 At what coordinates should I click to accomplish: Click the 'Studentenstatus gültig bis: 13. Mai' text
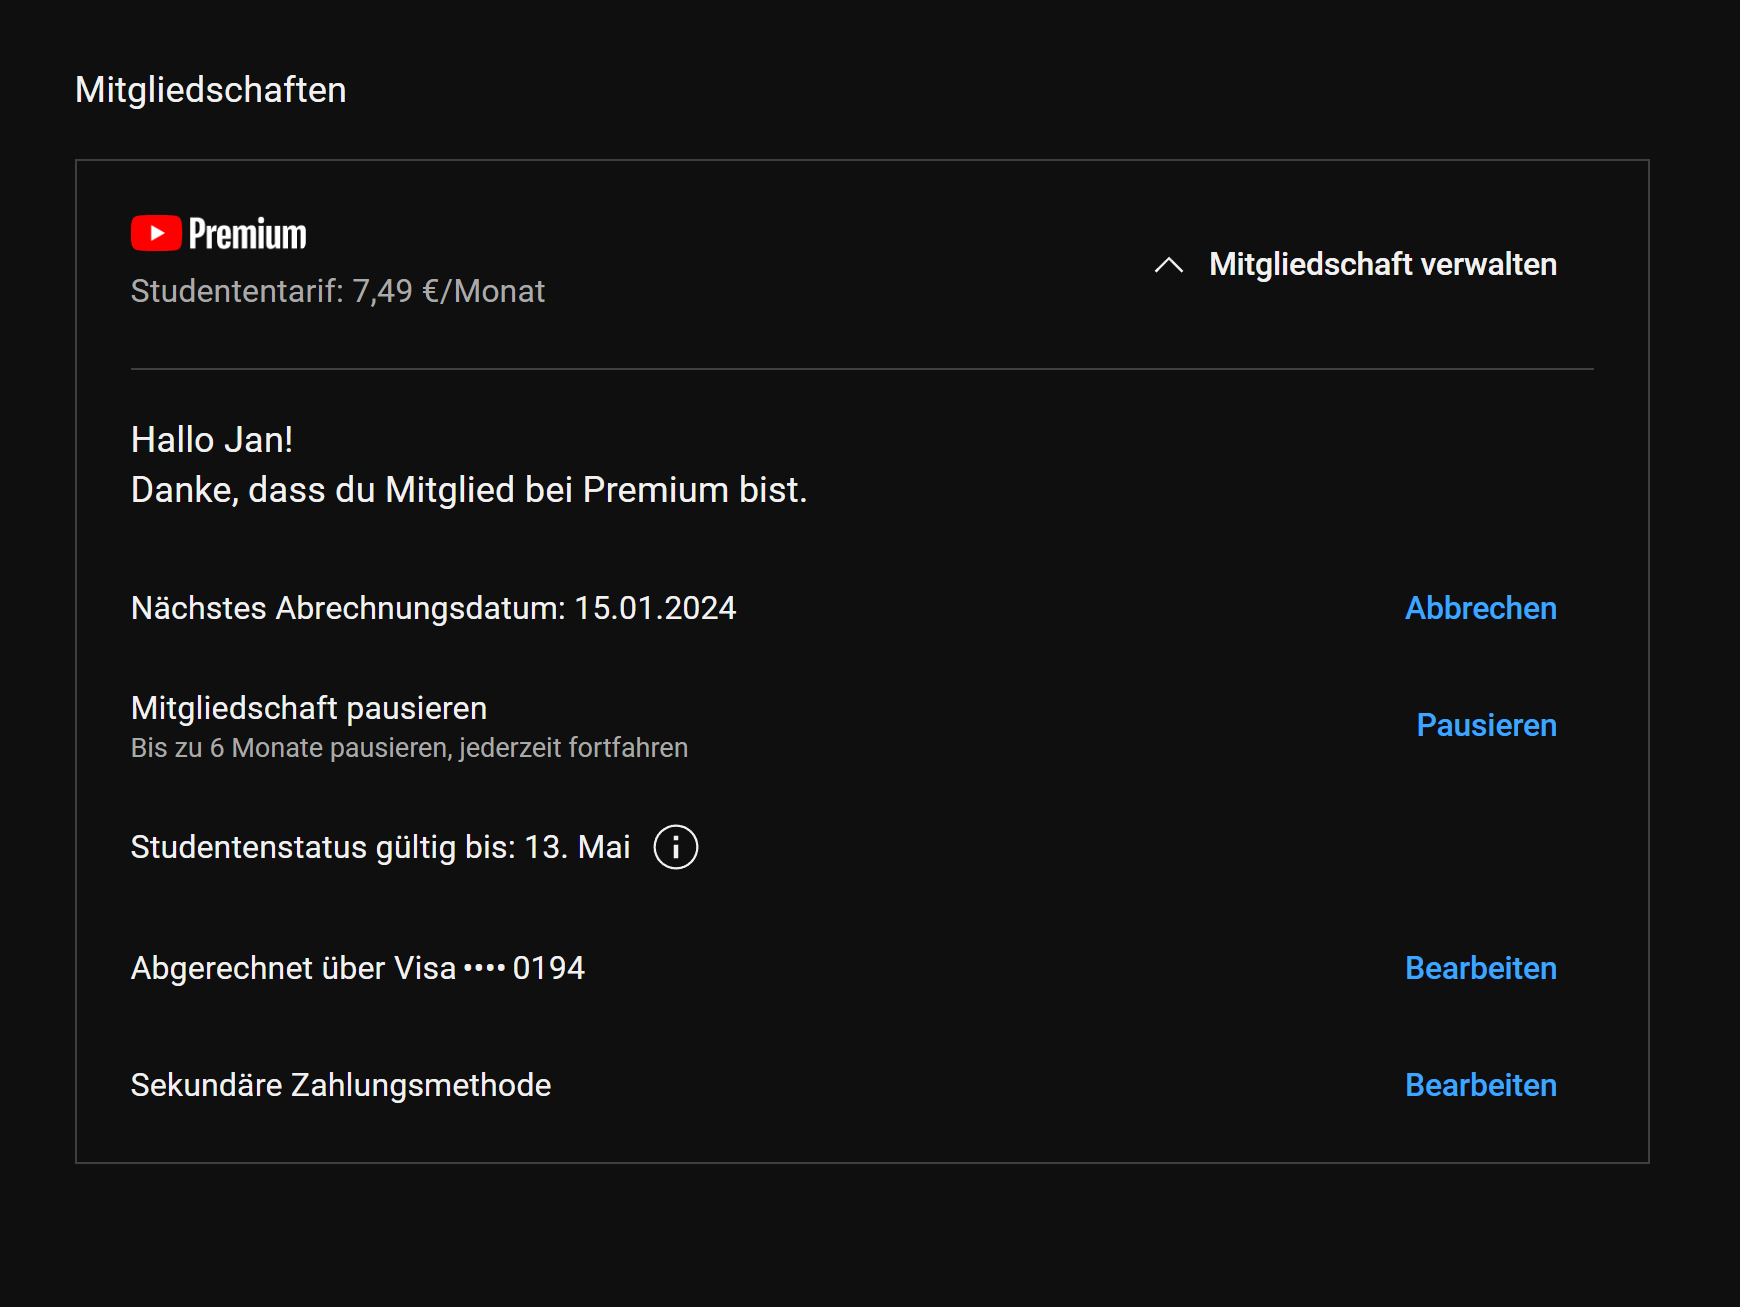380,847
